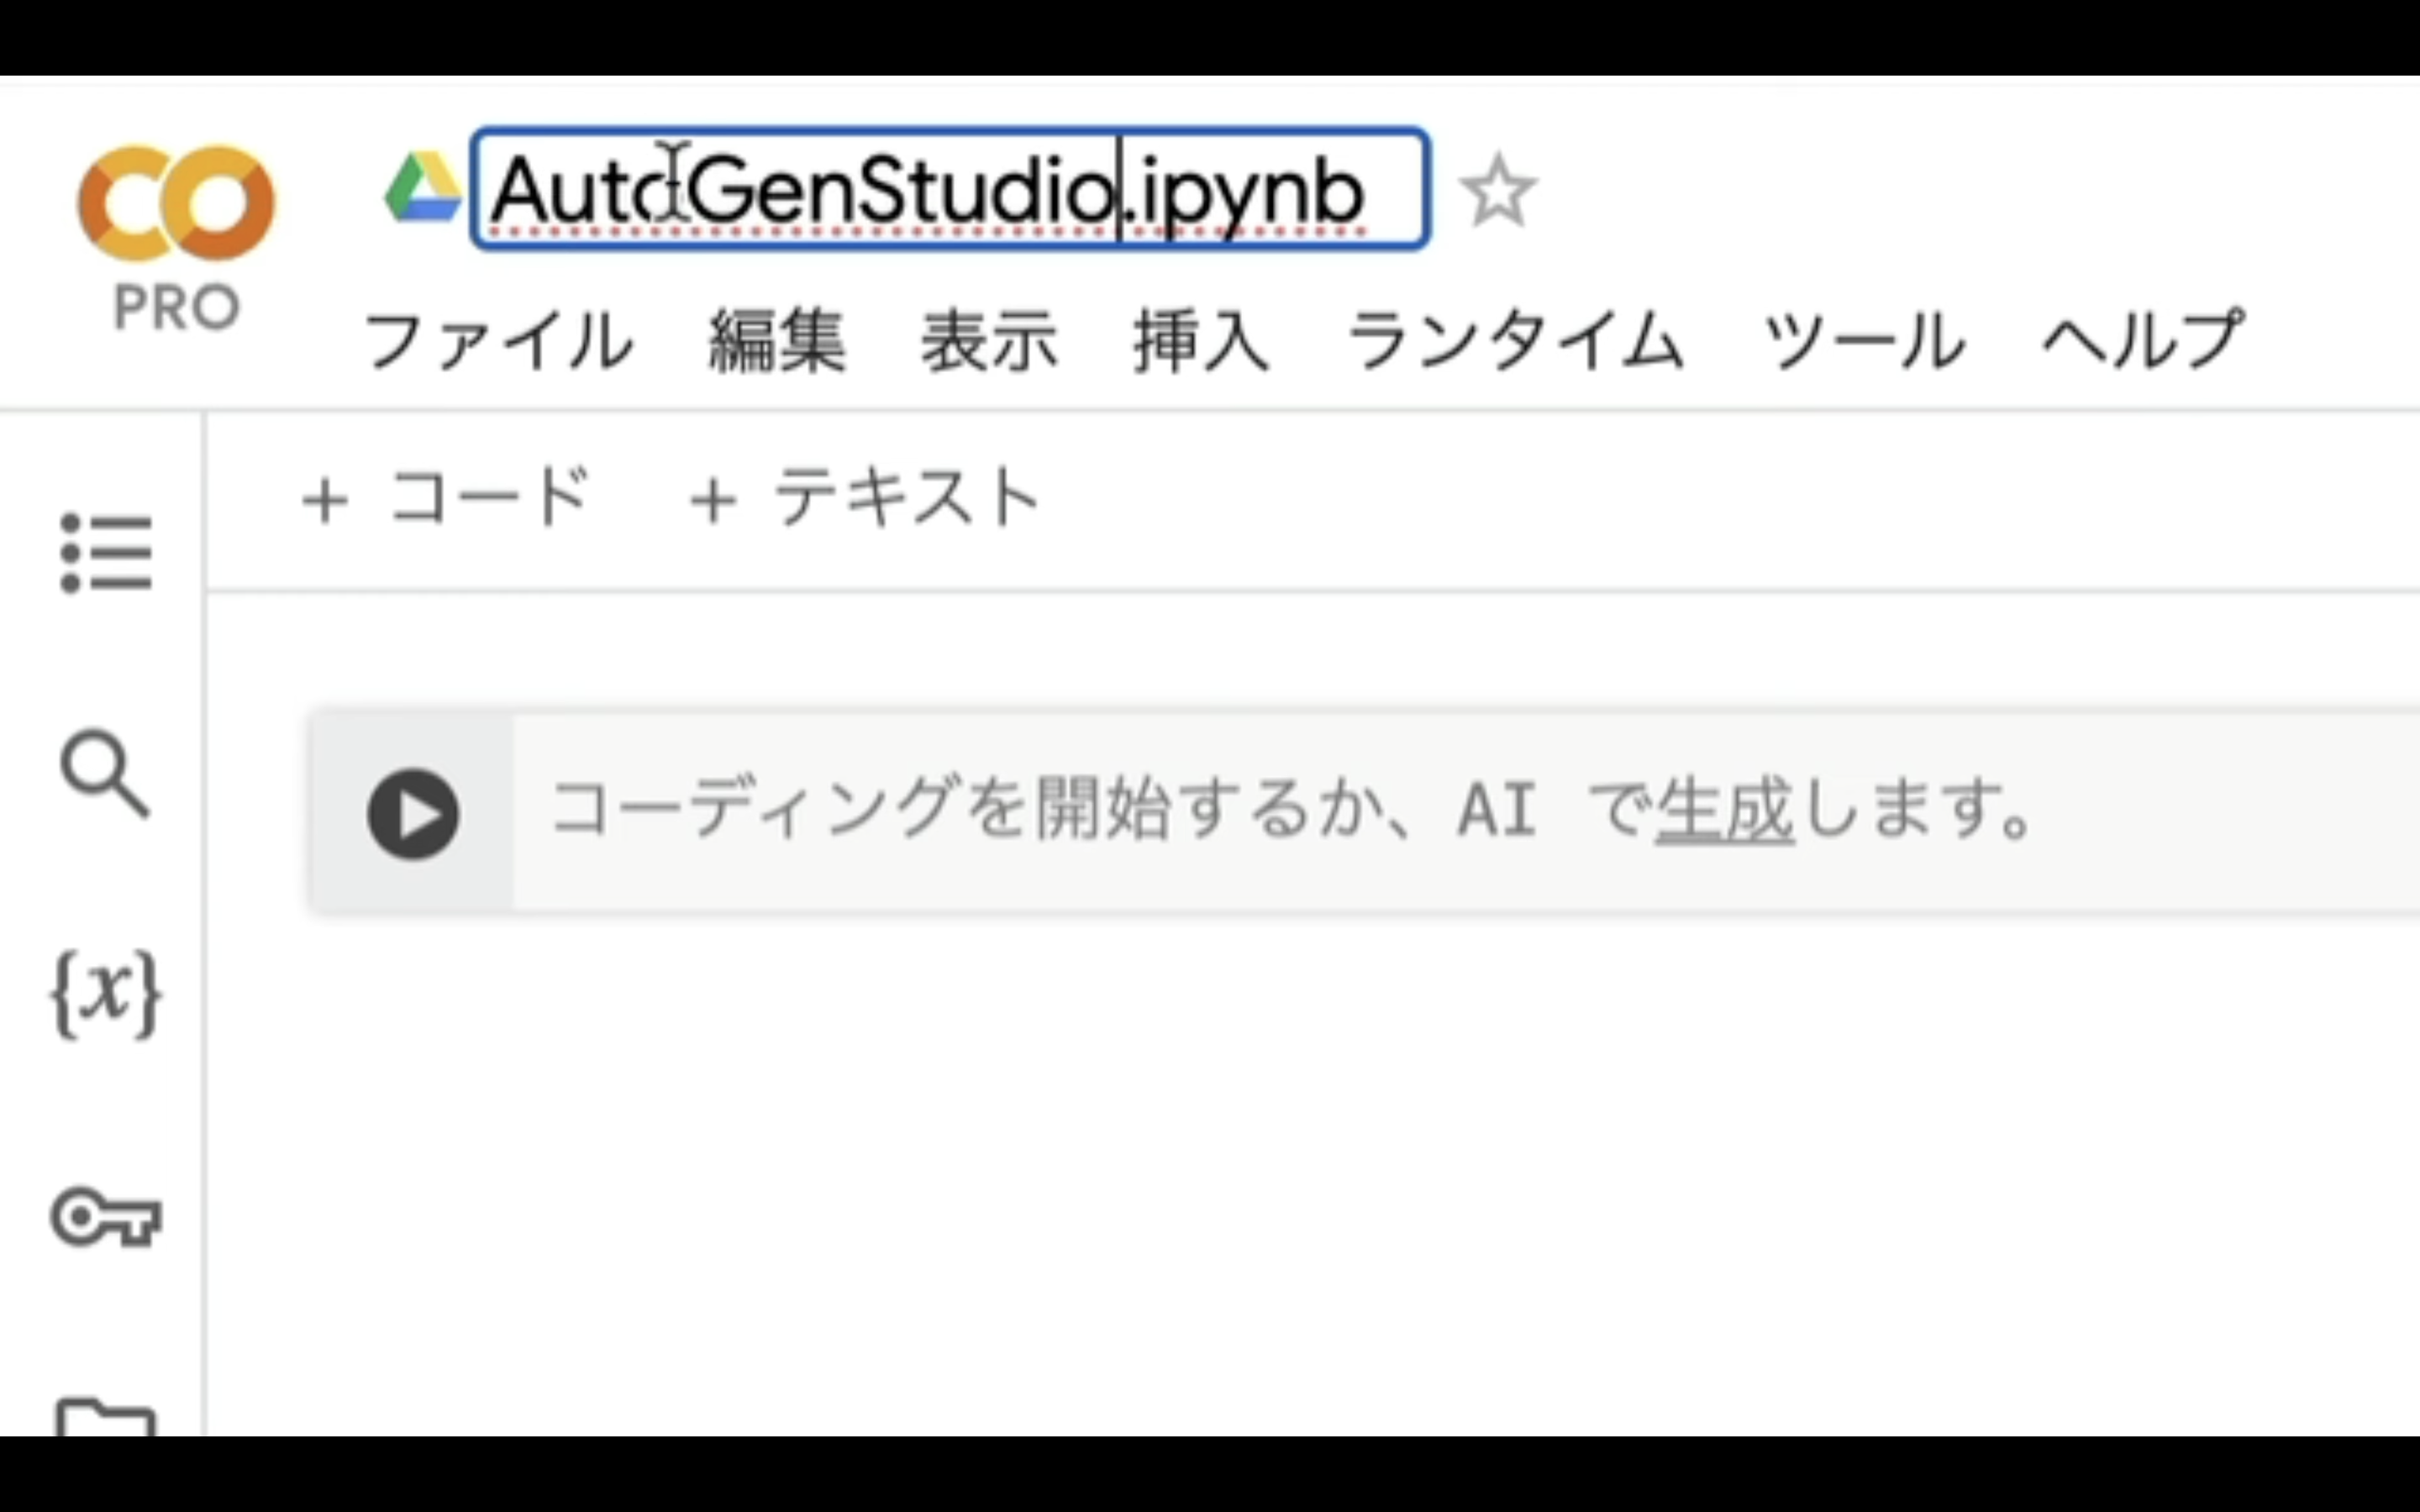
Task: Open the files folder sidebar icon
Action: click(x=106, y=1417)
